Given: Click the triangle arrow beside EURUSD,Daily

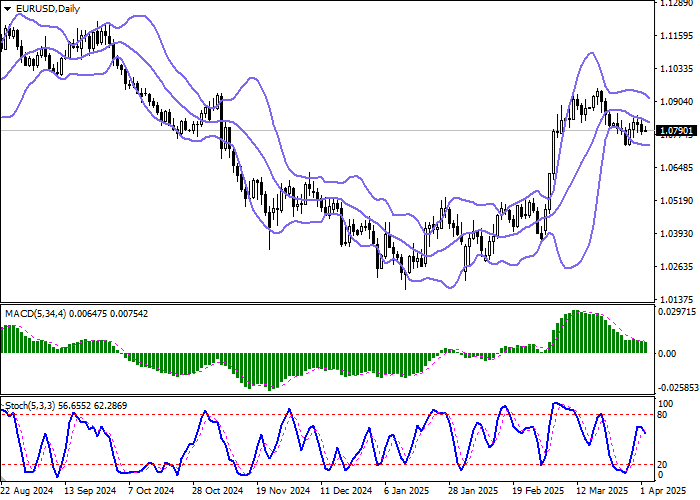Looking at the screenshot, I should coord(8,8).
